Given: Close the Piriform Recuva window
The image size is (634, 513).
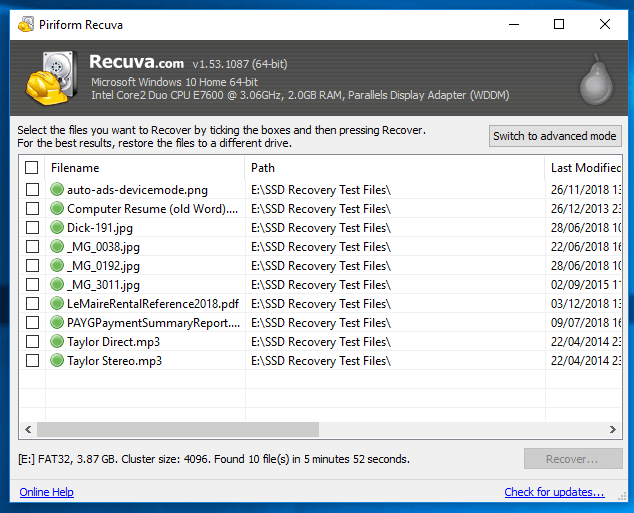Looking at the screenshot, I should [x=605, y=24].
